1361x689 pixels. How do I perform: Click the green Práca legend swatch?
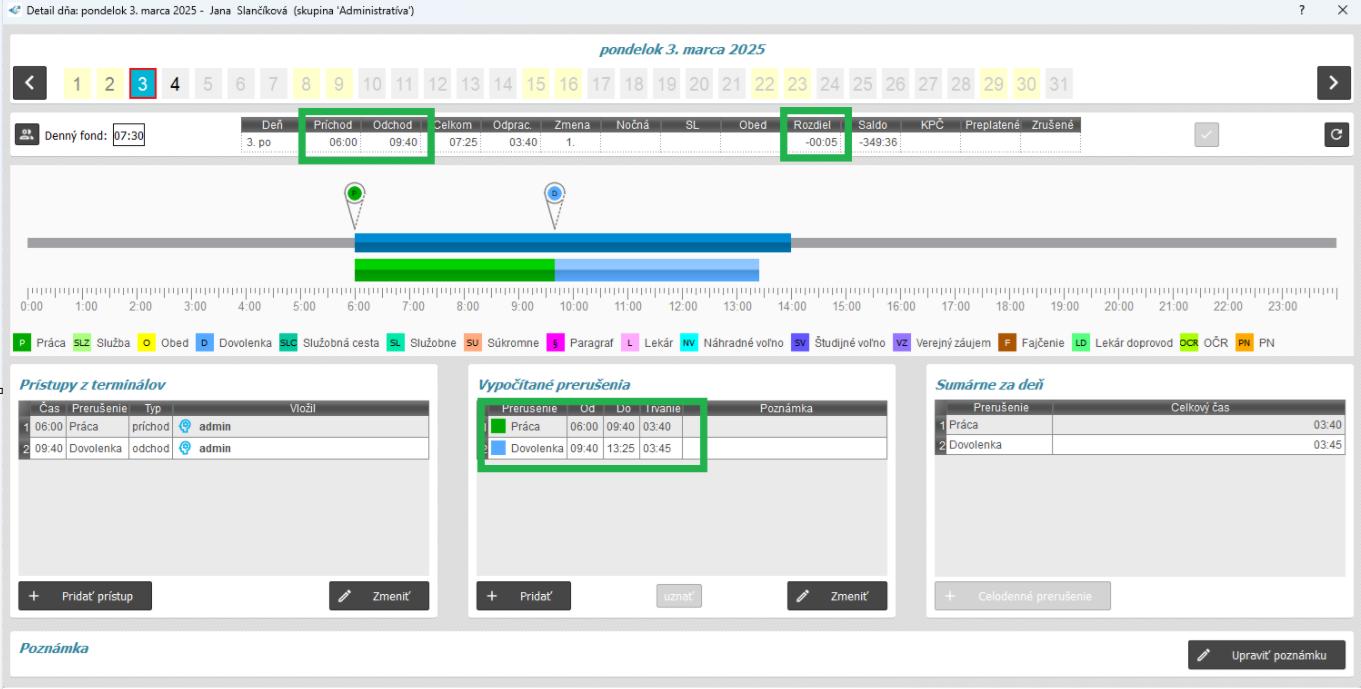point(22,343)
